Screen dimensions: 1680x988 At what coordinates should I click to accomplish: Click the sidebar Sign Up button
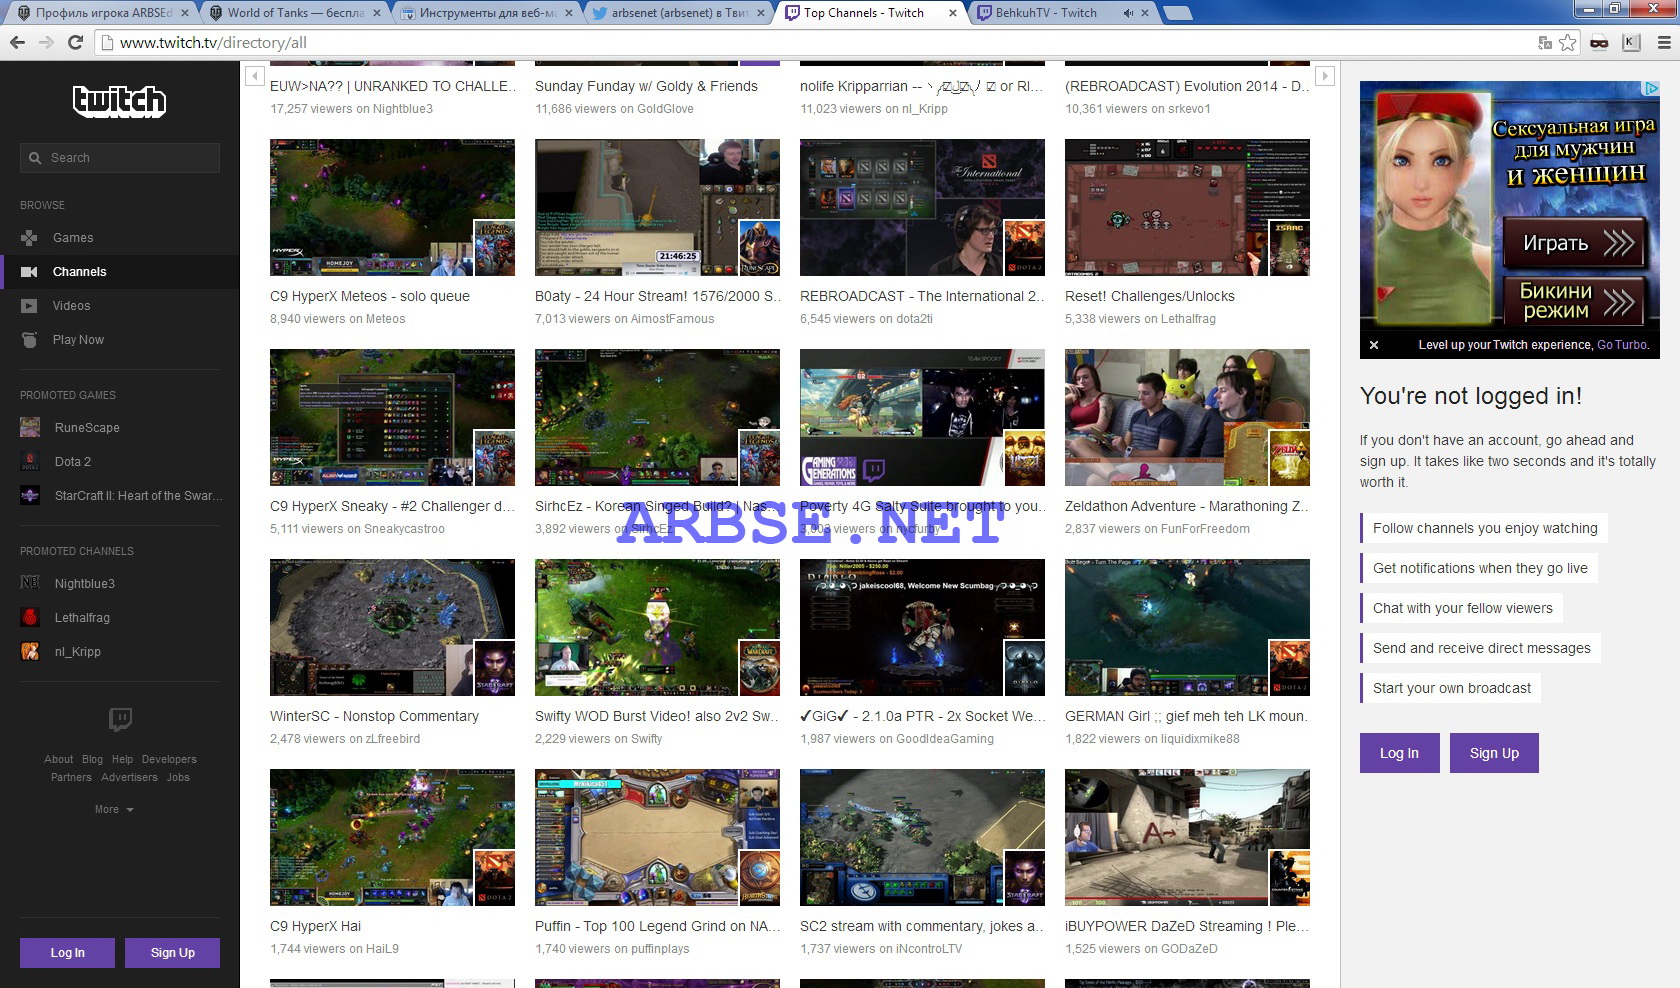(x=172, y=953)
